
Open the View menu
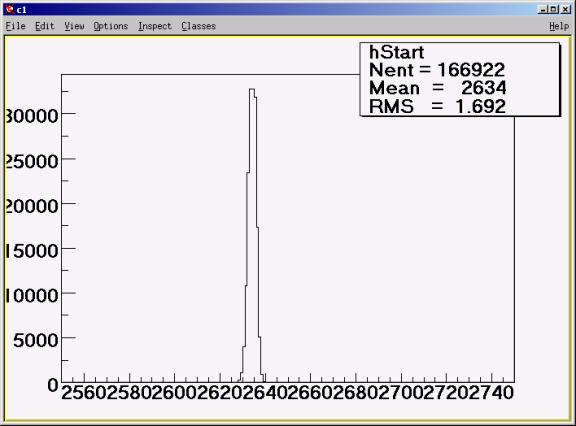(74, 26)
